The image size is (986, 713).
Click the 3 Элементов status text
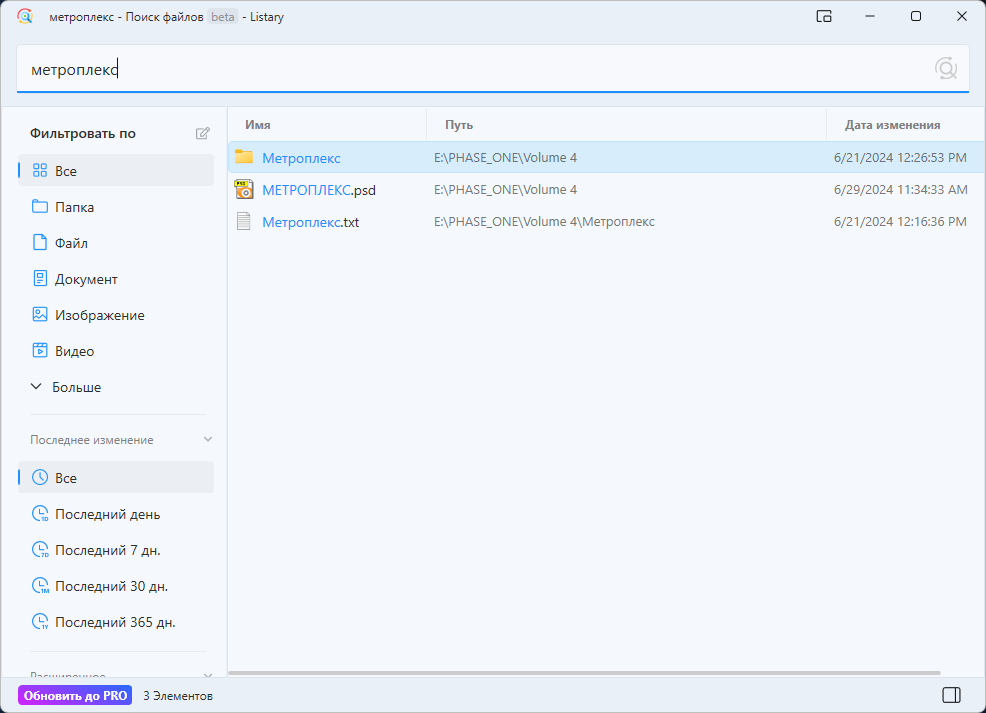(178, 695)
